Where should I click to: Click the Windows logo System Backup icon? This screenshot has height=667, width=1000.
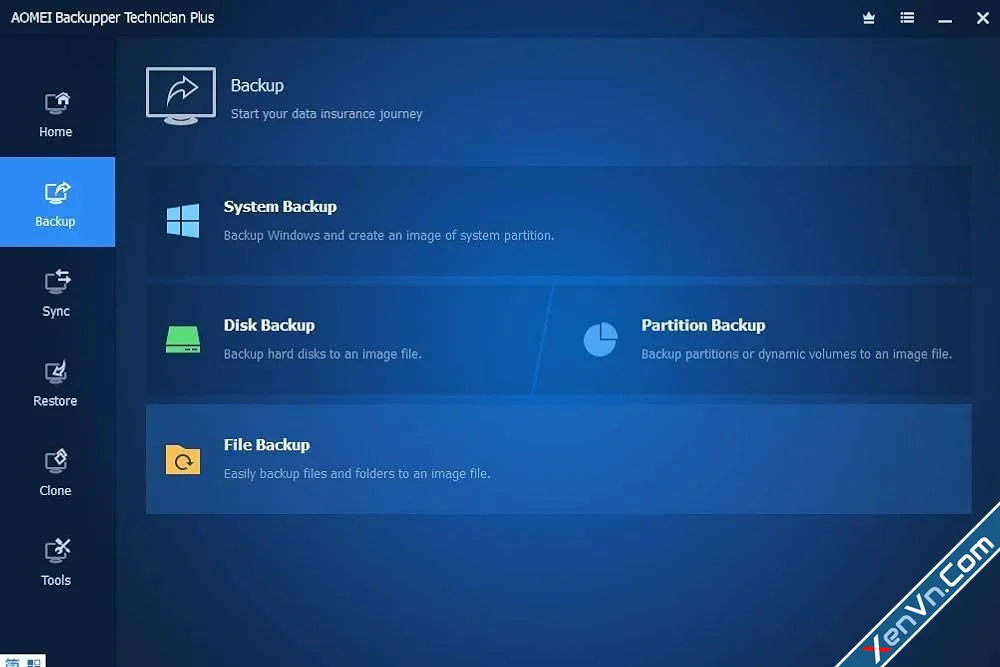[x=183, y=221]
